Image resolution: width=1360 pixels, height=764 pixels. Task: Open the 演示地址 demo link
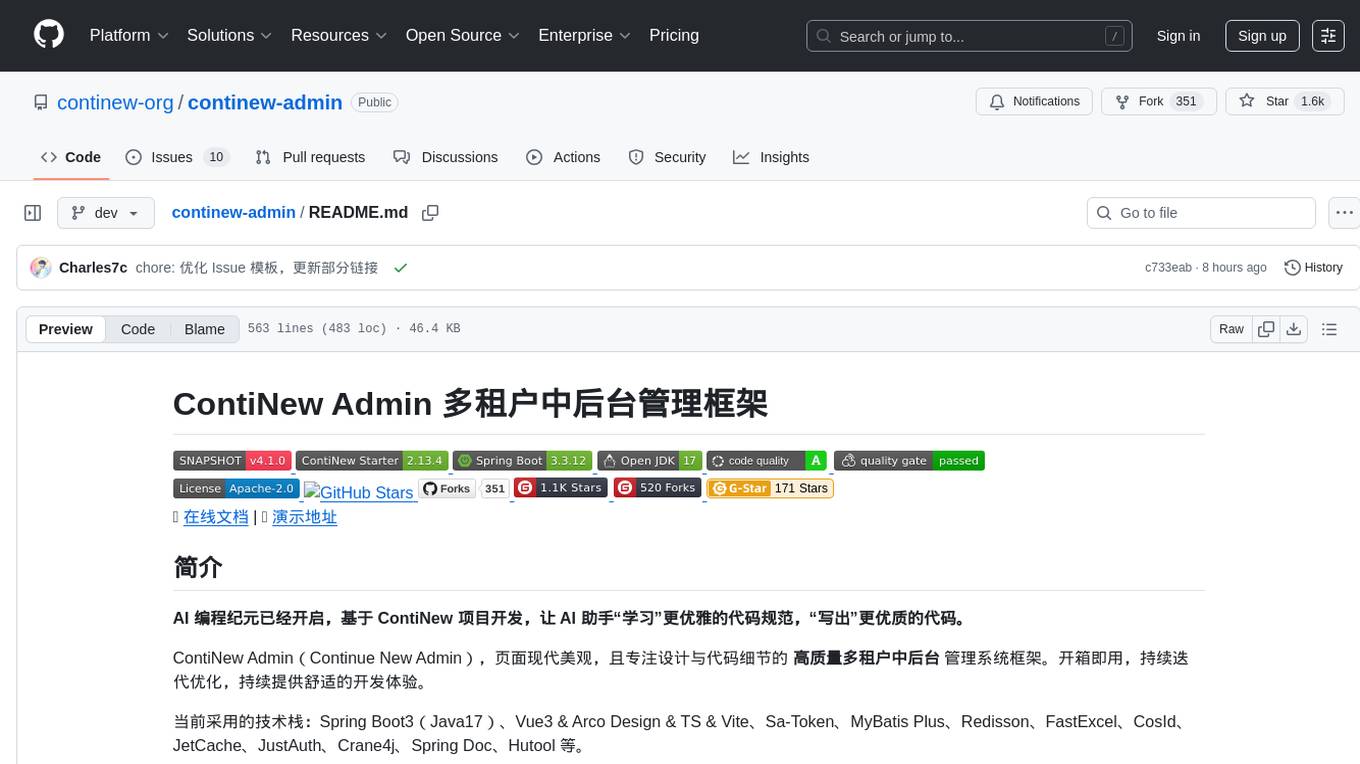click(x=305, y=517)
